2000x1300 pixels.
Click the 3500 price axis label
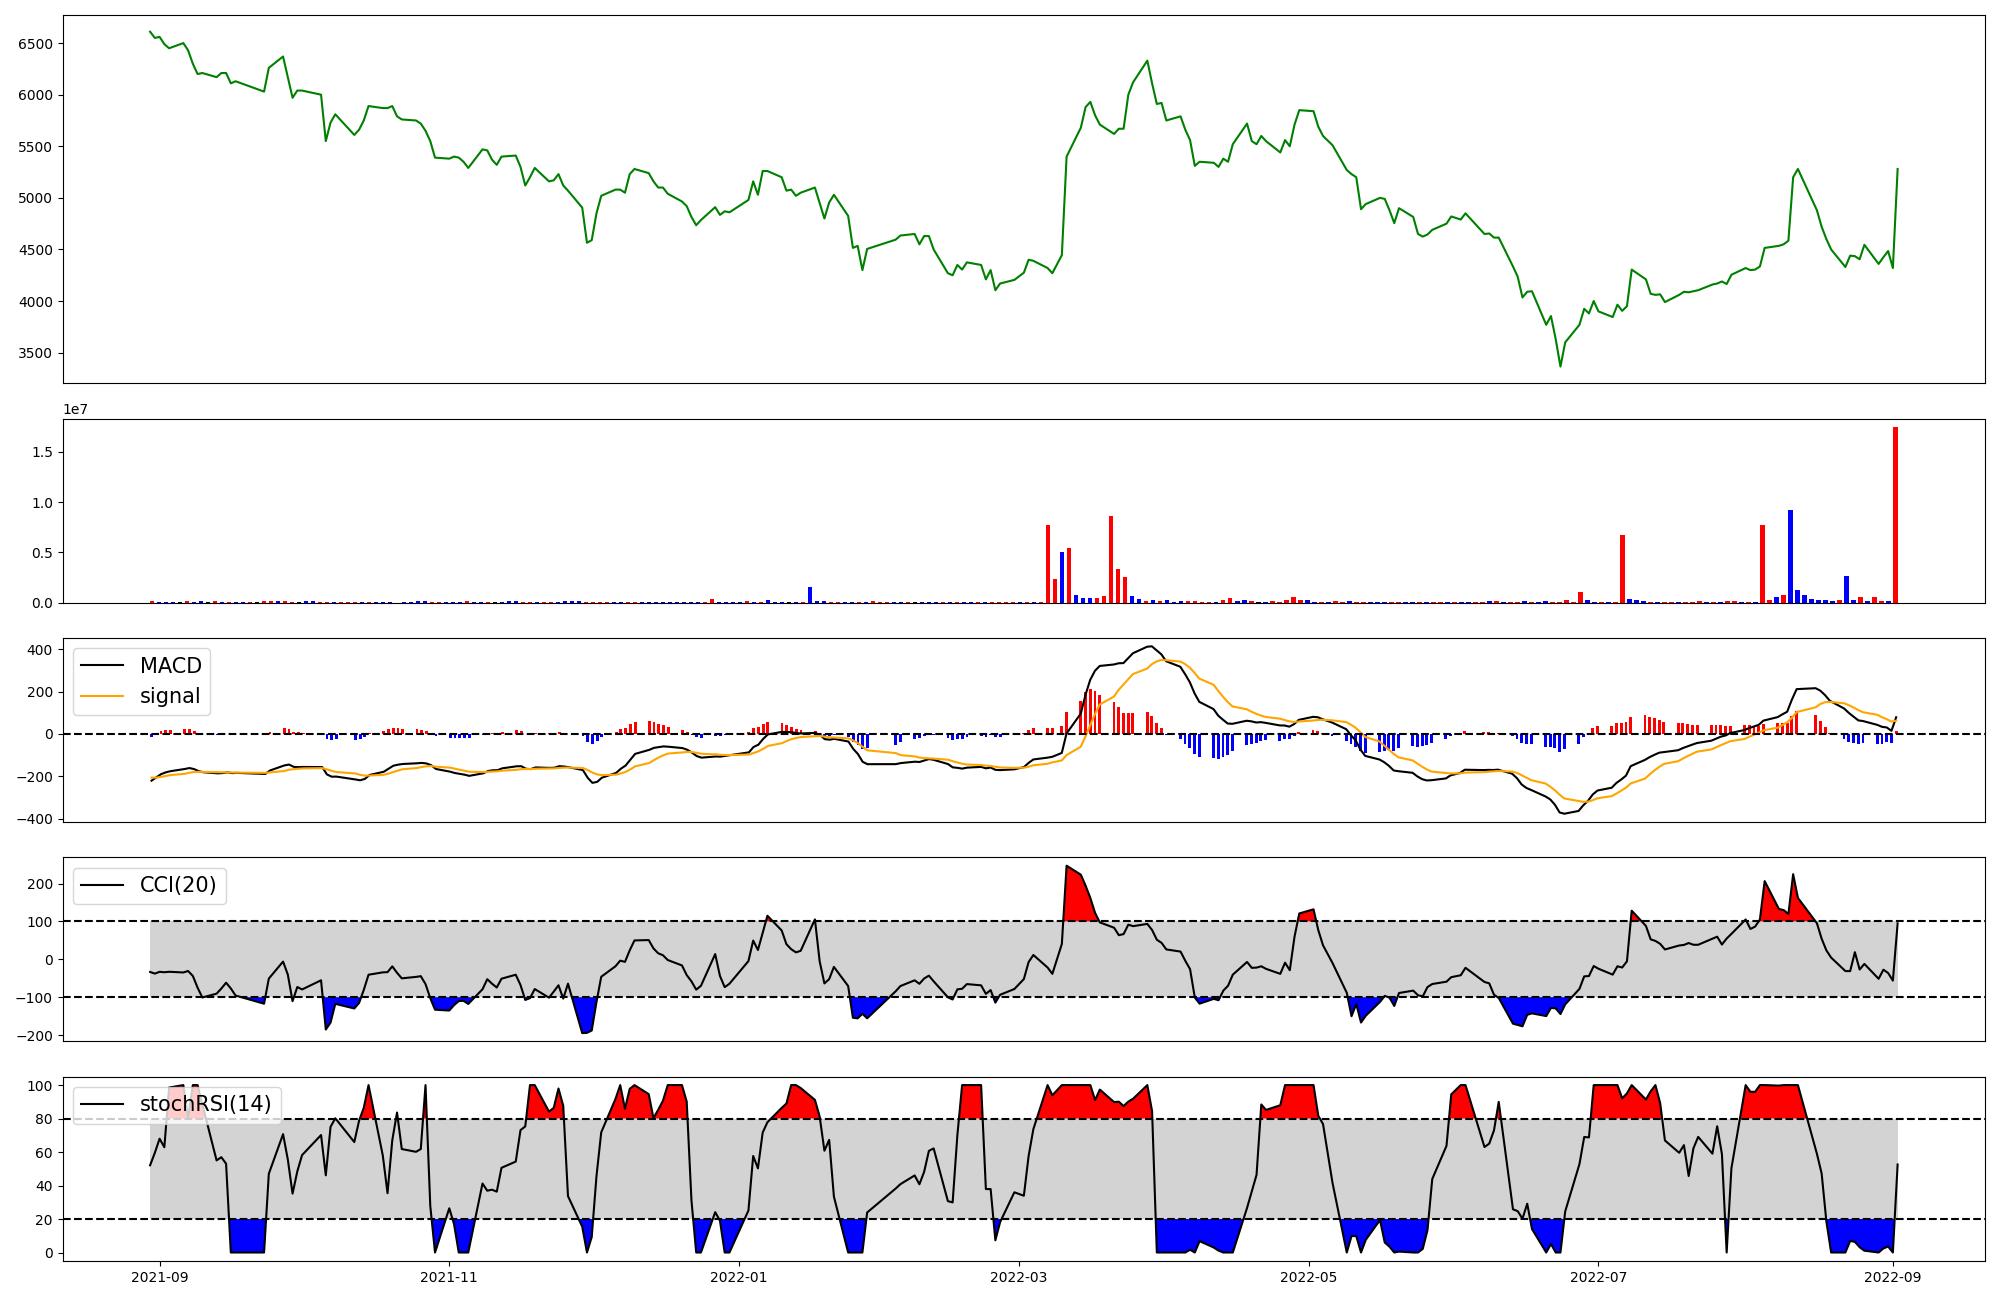[35, 353]
